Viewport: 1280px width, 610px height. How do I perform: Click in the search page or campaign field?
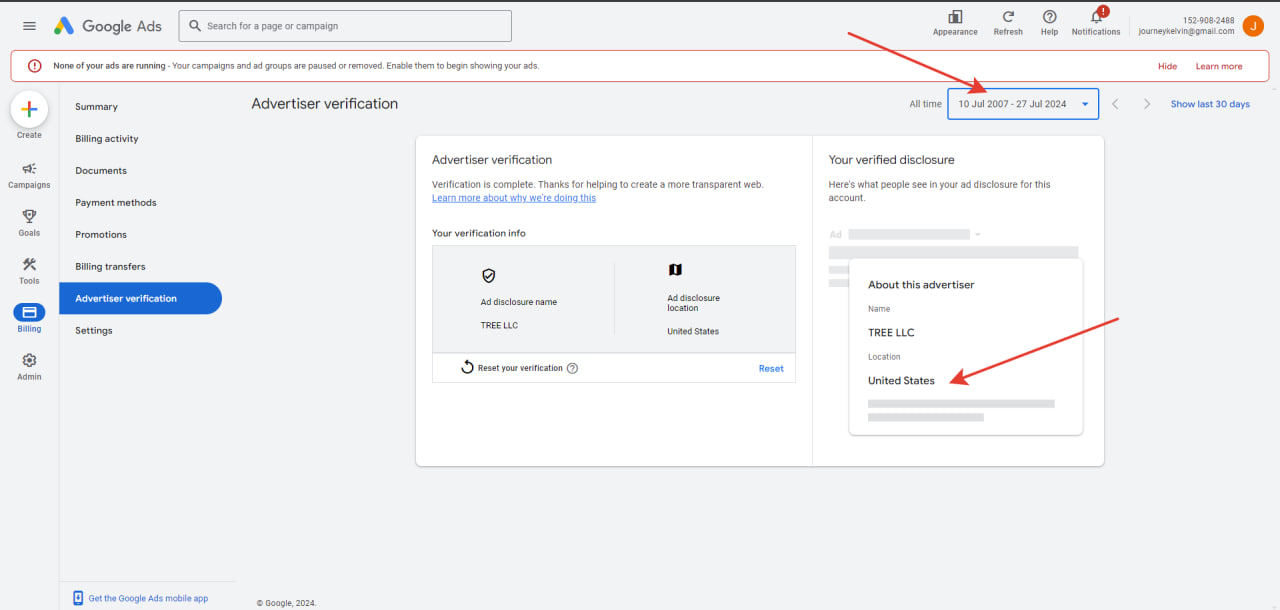(x=345, y=26)
